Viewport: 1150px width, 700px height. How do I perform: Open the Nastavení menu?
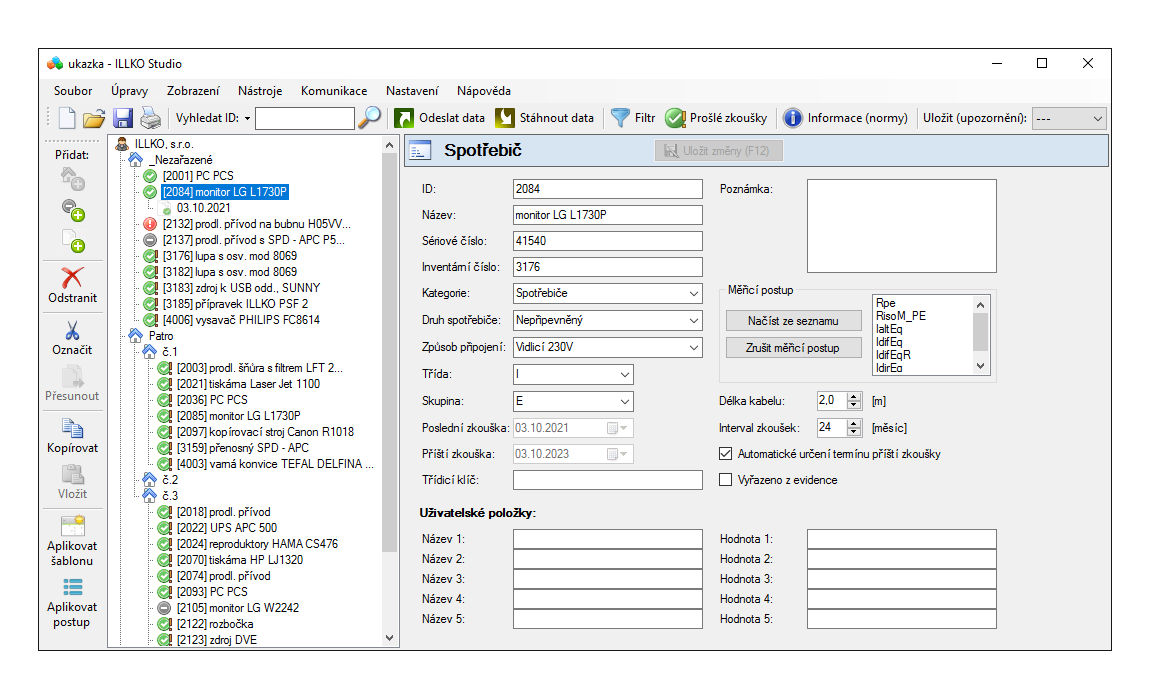pyautogui.click(x=412, y=91)
